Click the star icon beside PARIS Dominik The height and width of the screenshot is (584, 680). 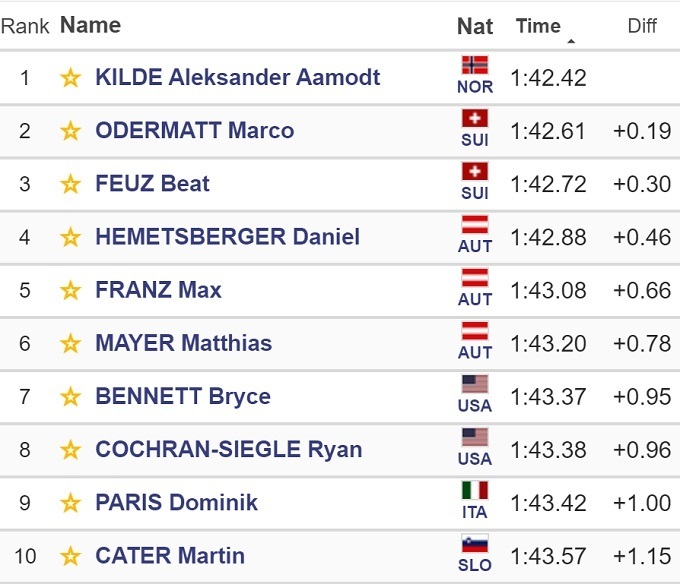(70, 502)
